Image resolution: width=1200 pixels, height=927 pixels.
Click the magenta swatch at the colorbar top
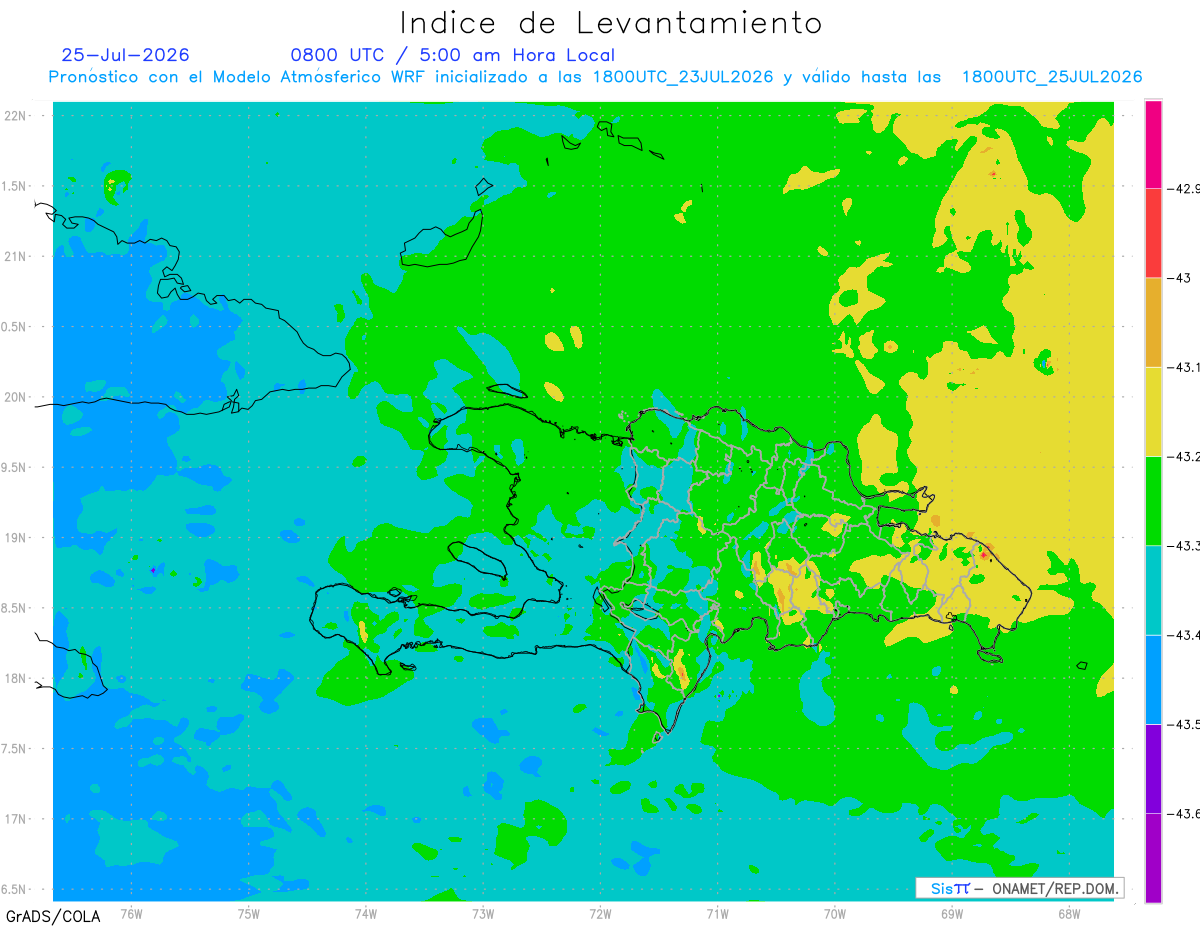coord(1153,144)
